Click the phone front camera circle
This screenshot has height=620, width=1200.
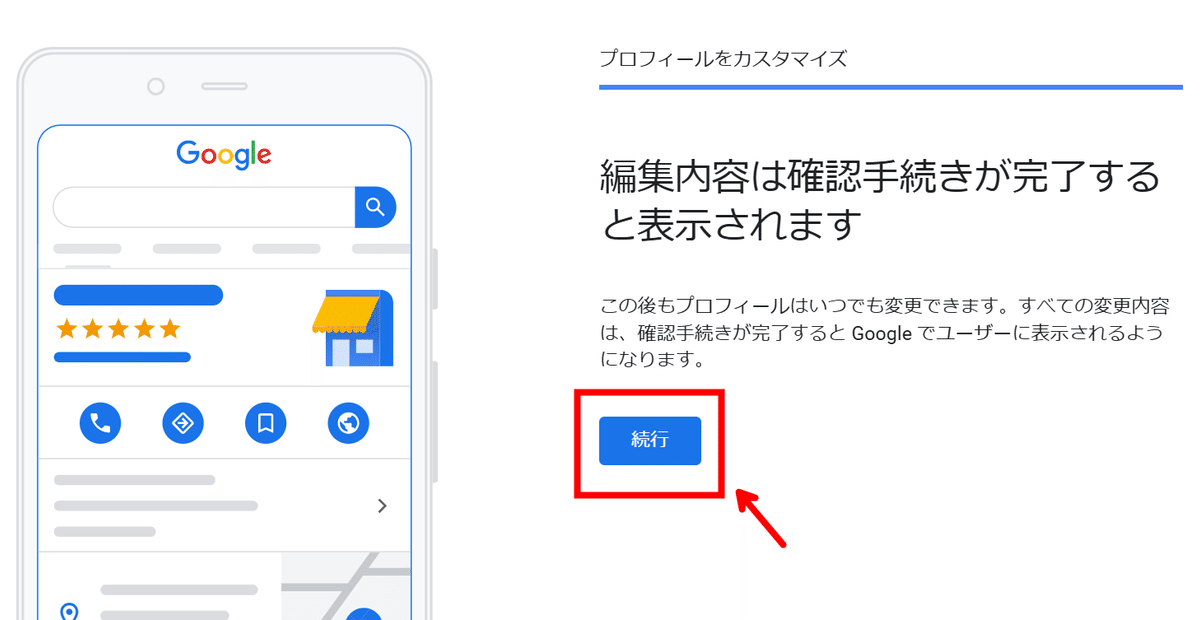[156, 87]
